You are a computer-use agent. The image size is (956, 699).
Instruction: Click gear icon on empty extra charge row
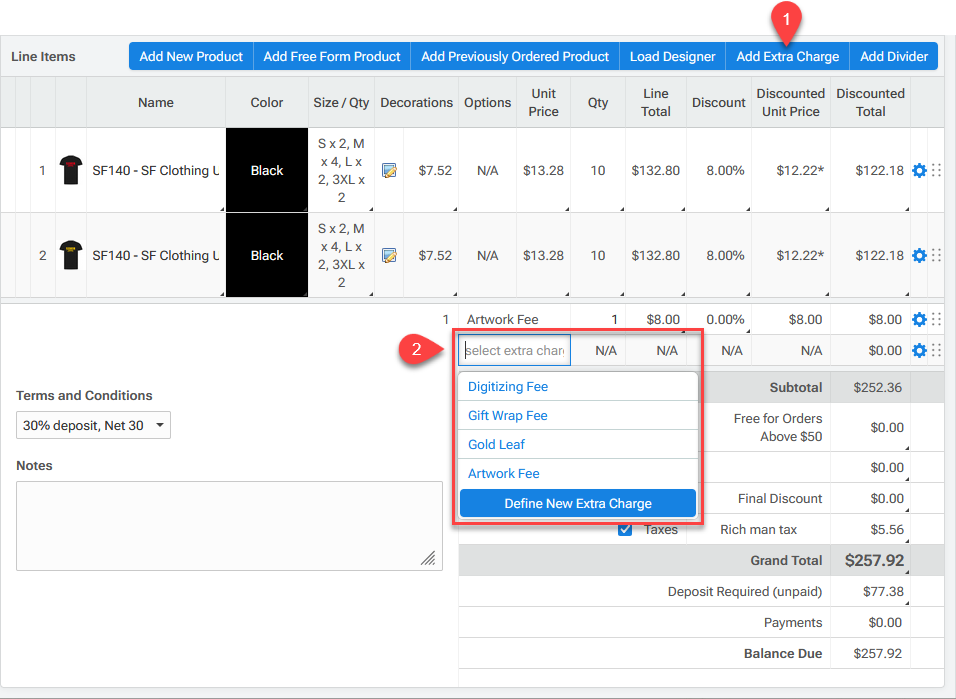point(919,351)
